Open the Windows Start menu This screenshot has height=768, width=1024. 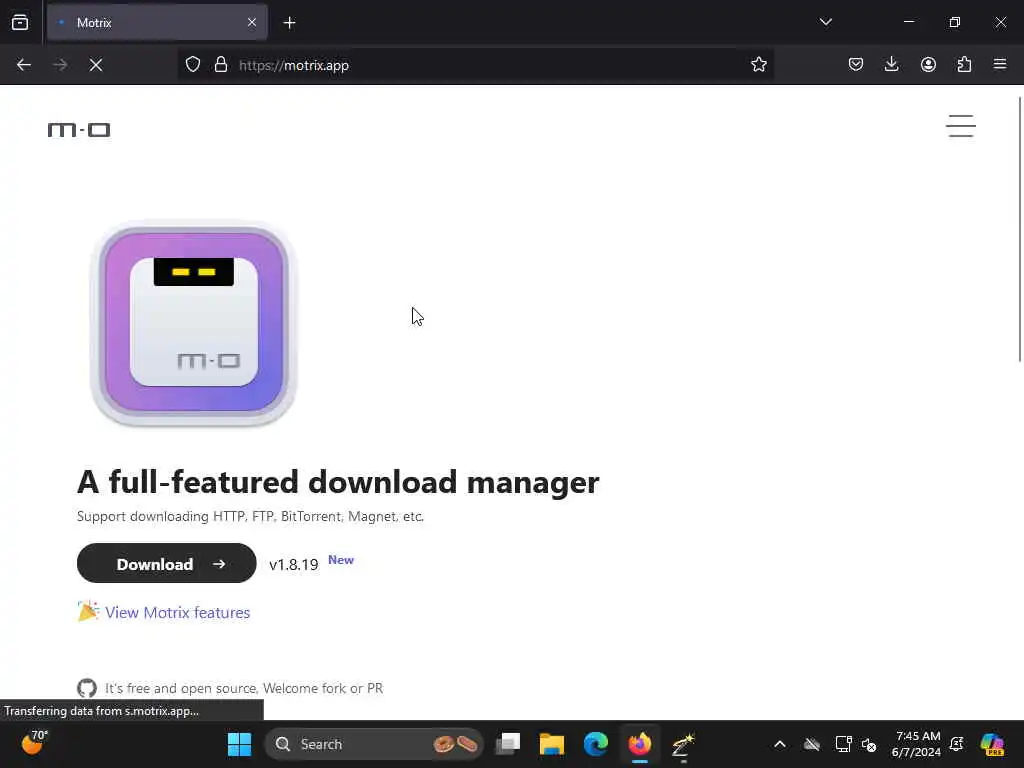(239, 744)
